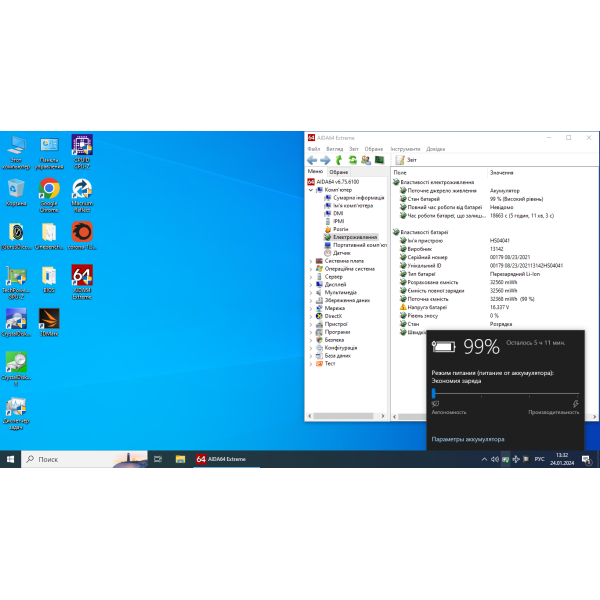Screen dimensions: 600x600
Task: Open the Обране menu in menu bar
Action: [x=374, y=149]
